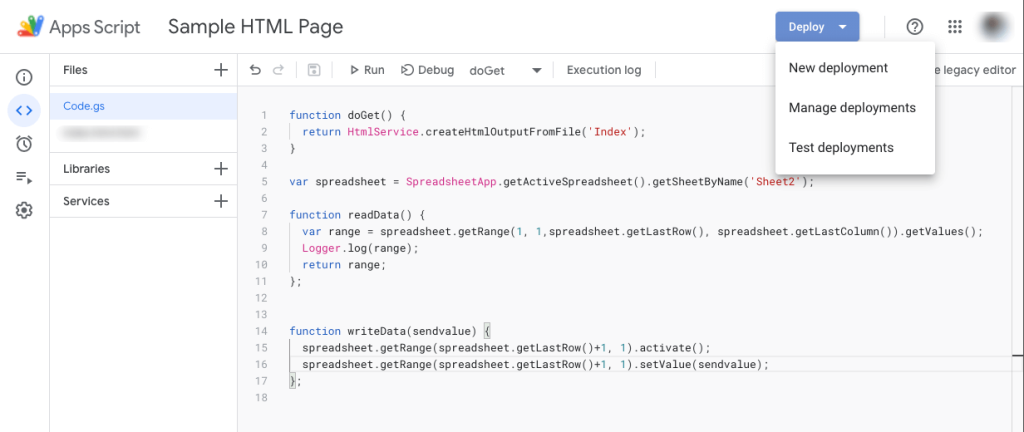This screenshot has height=432, width=1024.
Task: Add a new file with plus icon
Action: pyautogui.click(x=221, y=70)
